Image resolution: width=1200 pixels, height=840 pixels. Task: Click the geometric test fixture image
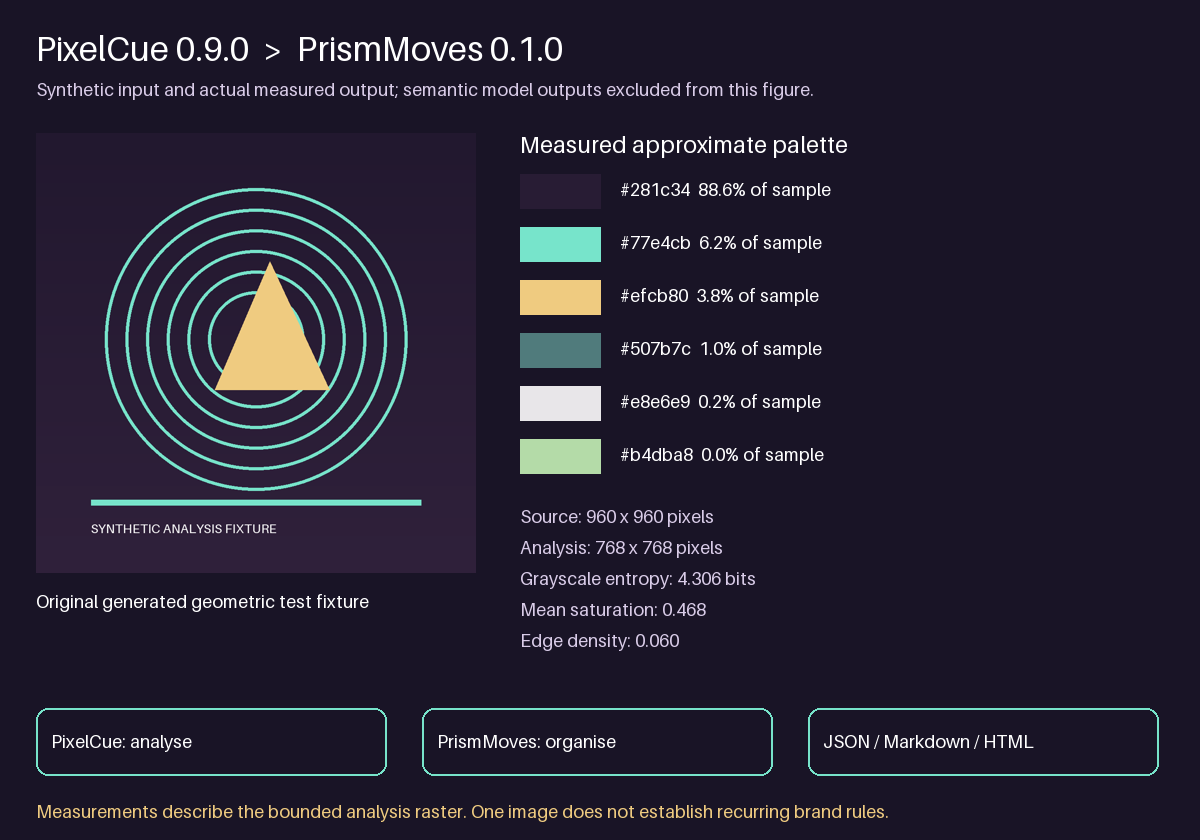256,353
